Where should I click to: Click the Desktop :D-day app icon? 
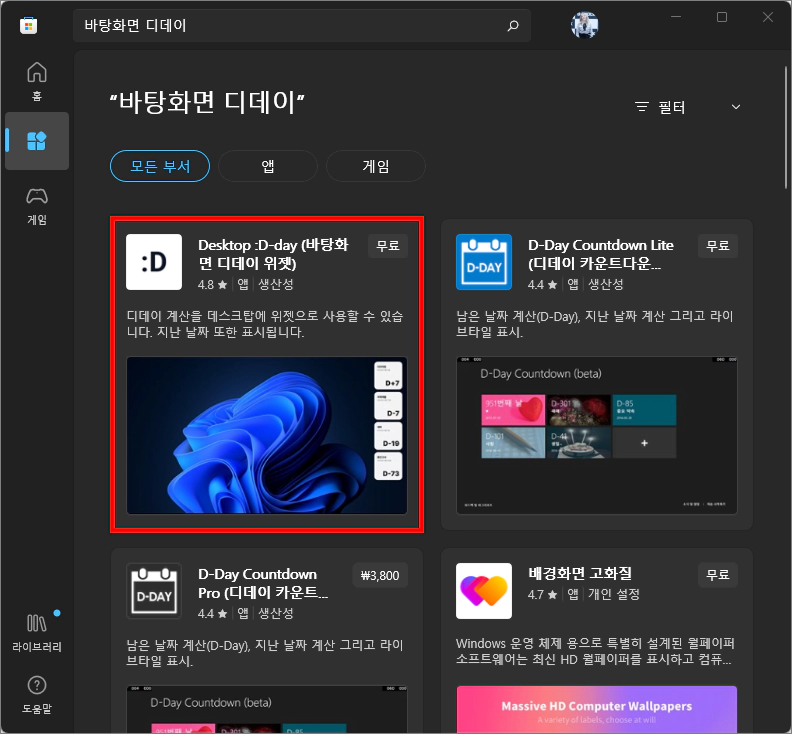(154, 262)
